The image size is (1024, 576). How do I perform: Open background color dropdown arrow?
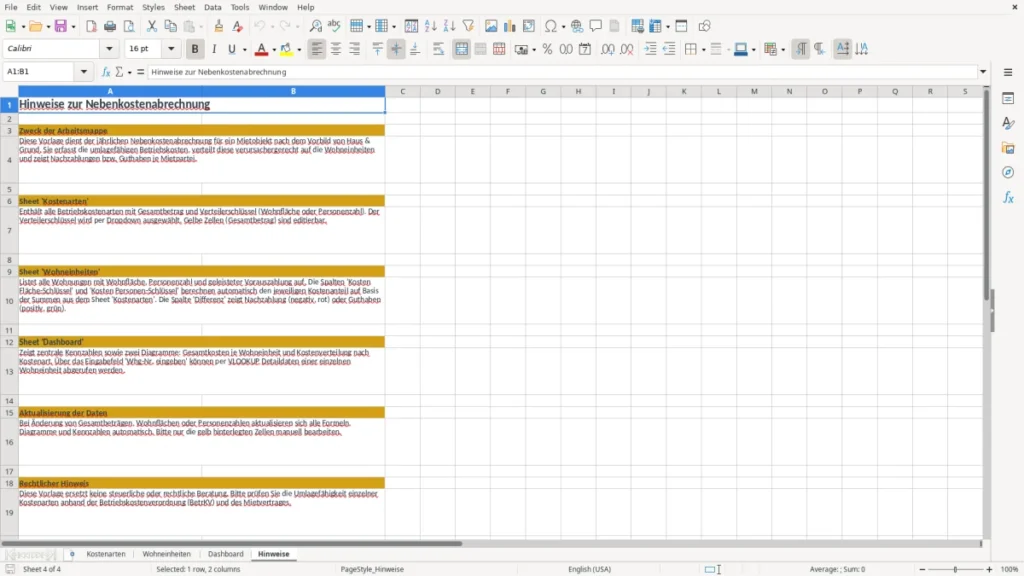tap(299, 50)
